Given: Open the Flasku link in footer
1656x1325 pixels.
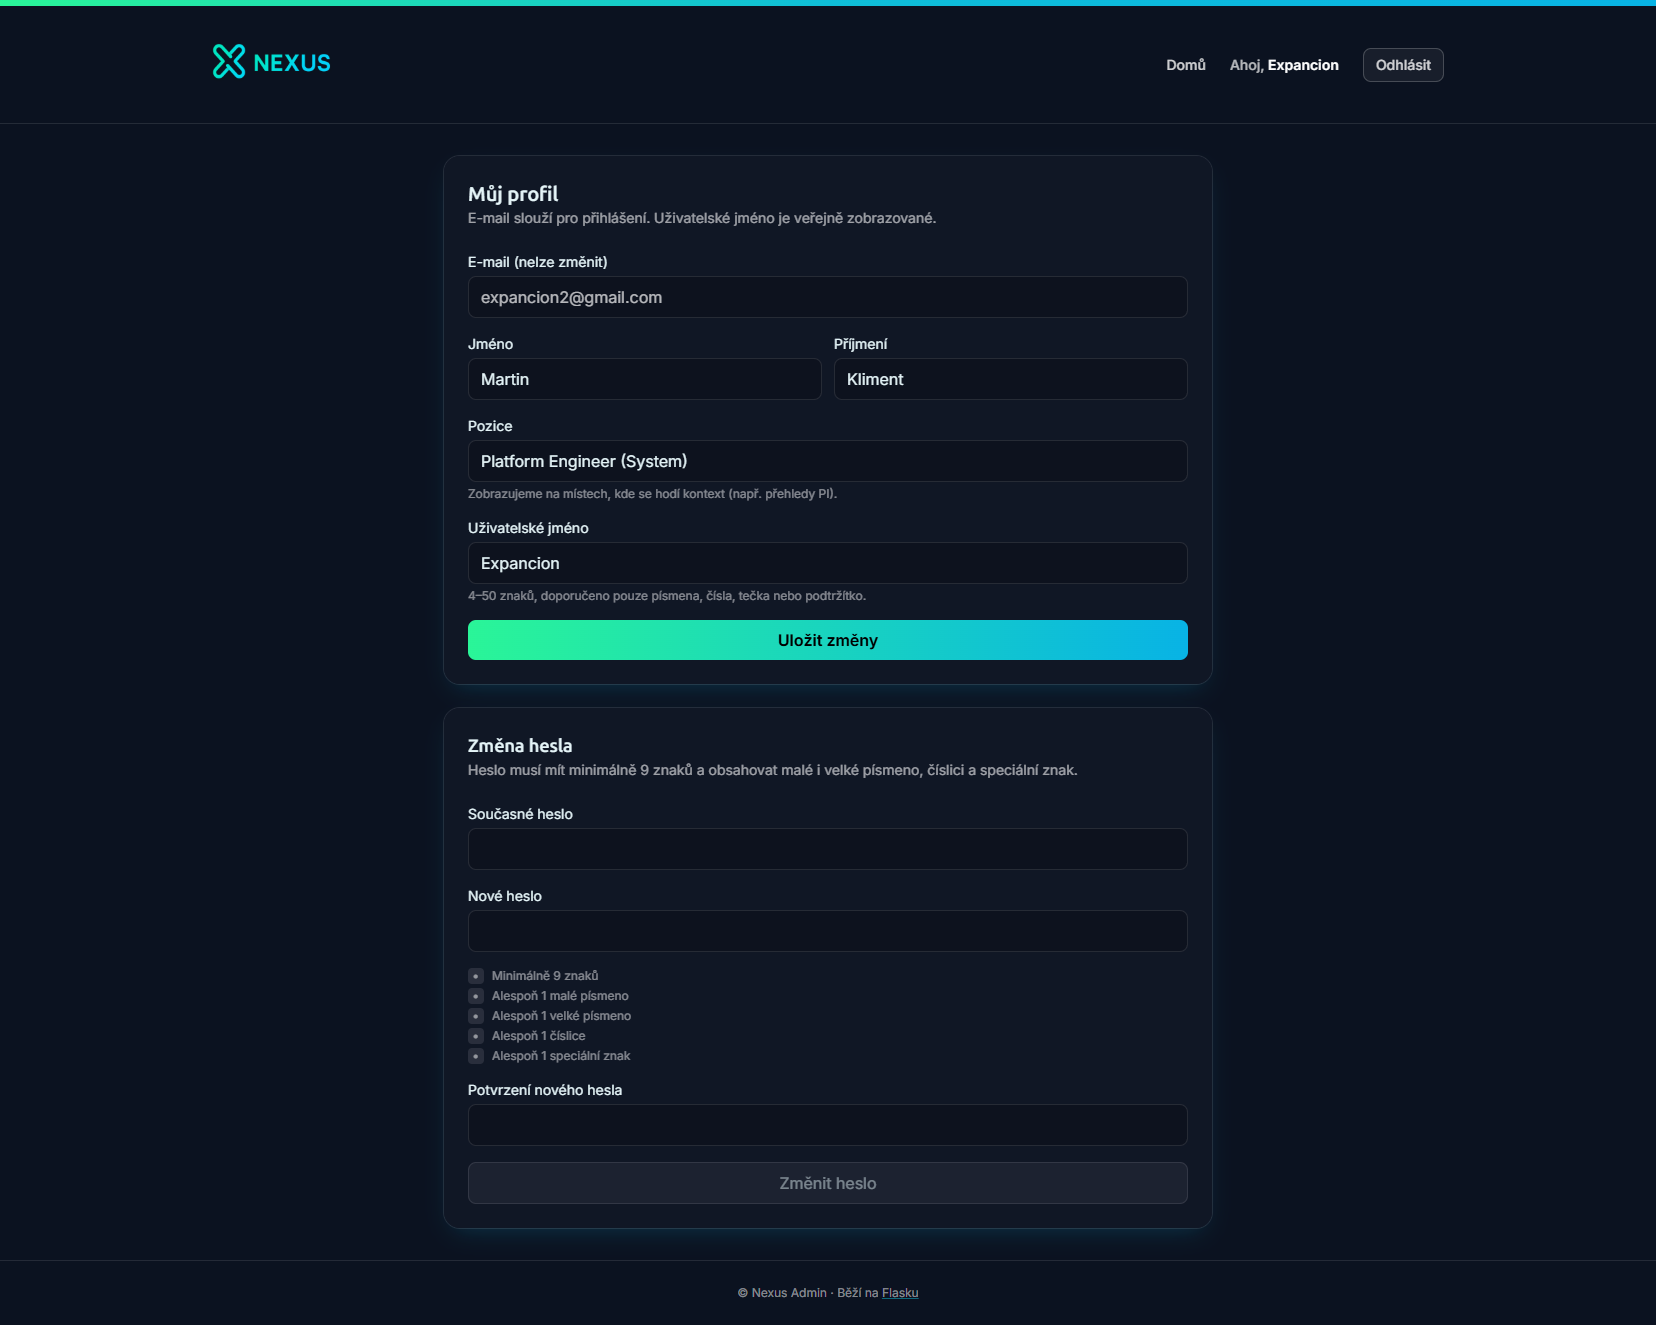Looking at the screenshot, I should pos(899,1293).
